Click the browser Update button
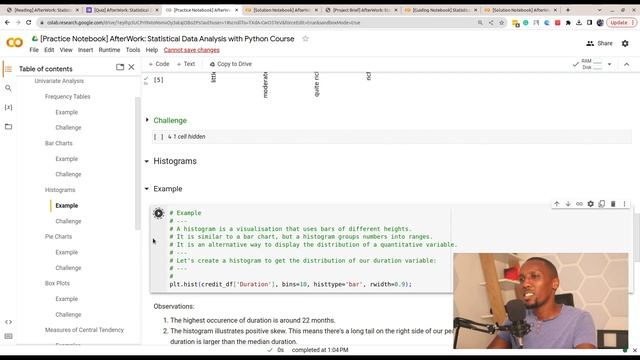The height and width of the screenshot is (360, 640). pos(621,23)
